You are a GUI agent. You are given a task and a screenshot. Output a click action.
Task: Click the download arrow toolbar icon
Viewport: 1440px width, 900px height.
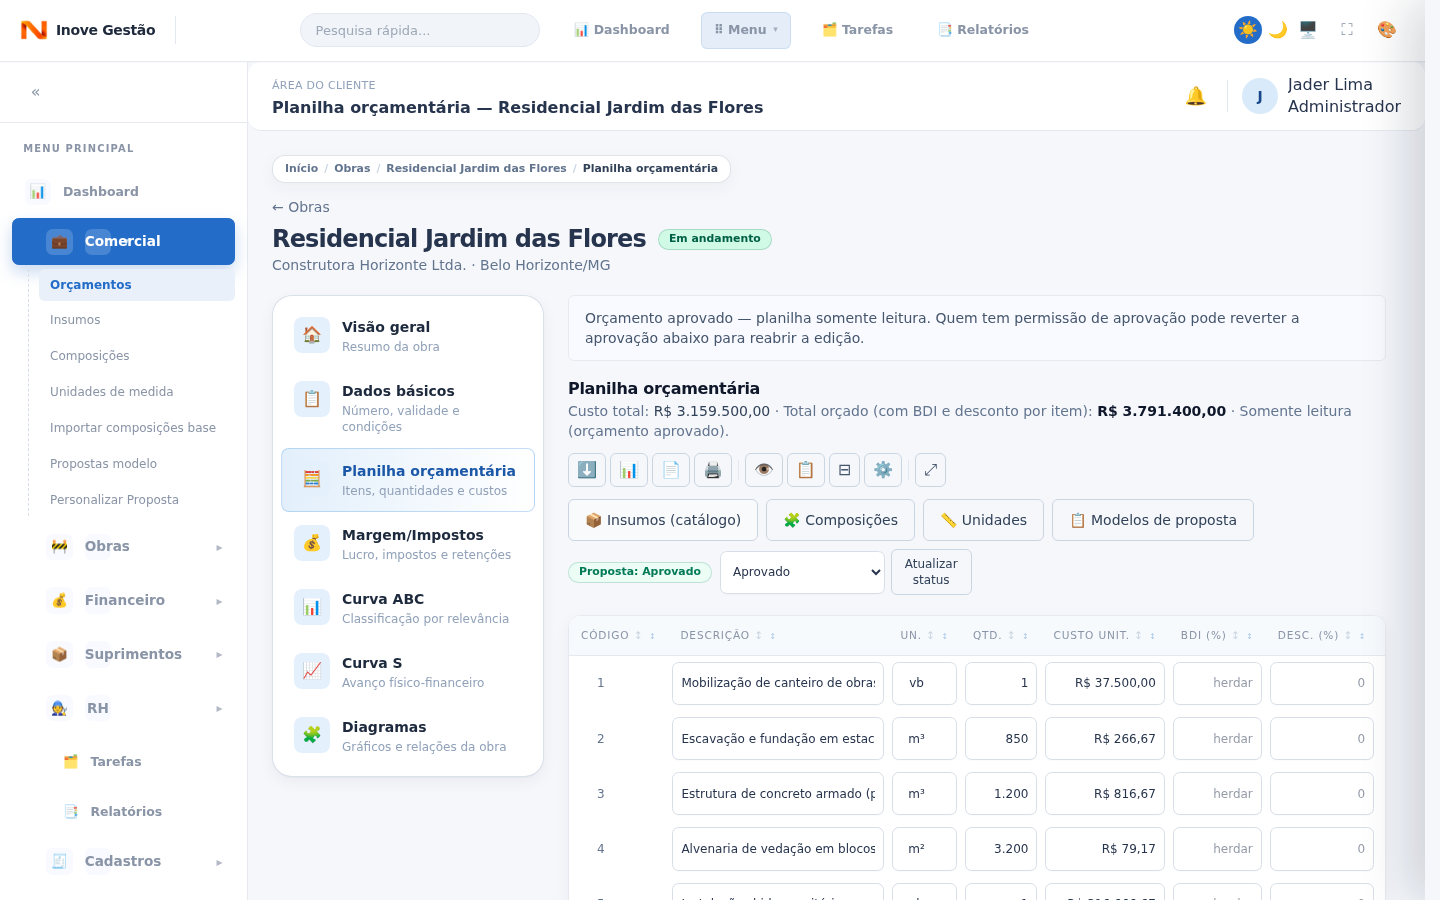pos(587,470)
